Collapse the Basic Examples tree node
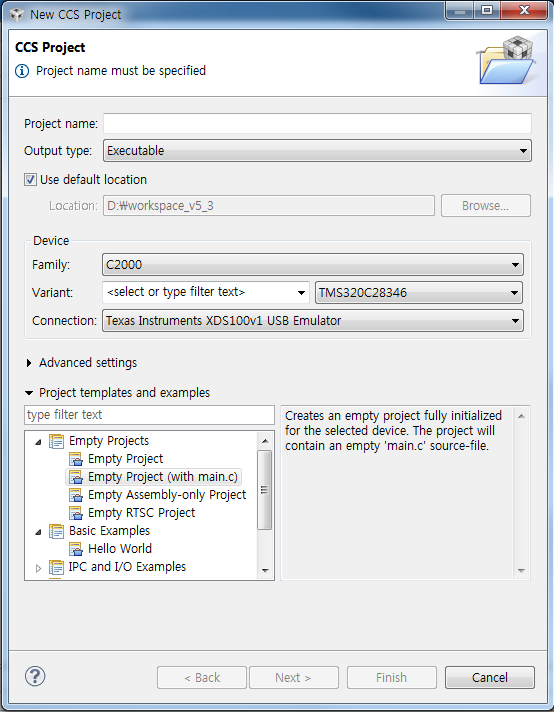 [39, 531]
